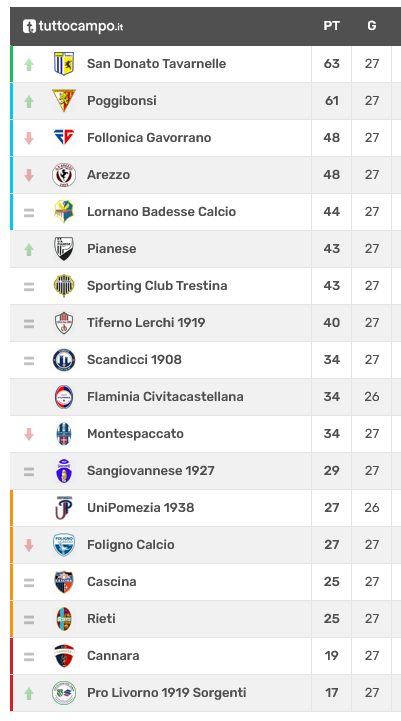Click Foligno Calcio badge icon
The height and width of the screenshot is (721, 401).
point(64,545)
